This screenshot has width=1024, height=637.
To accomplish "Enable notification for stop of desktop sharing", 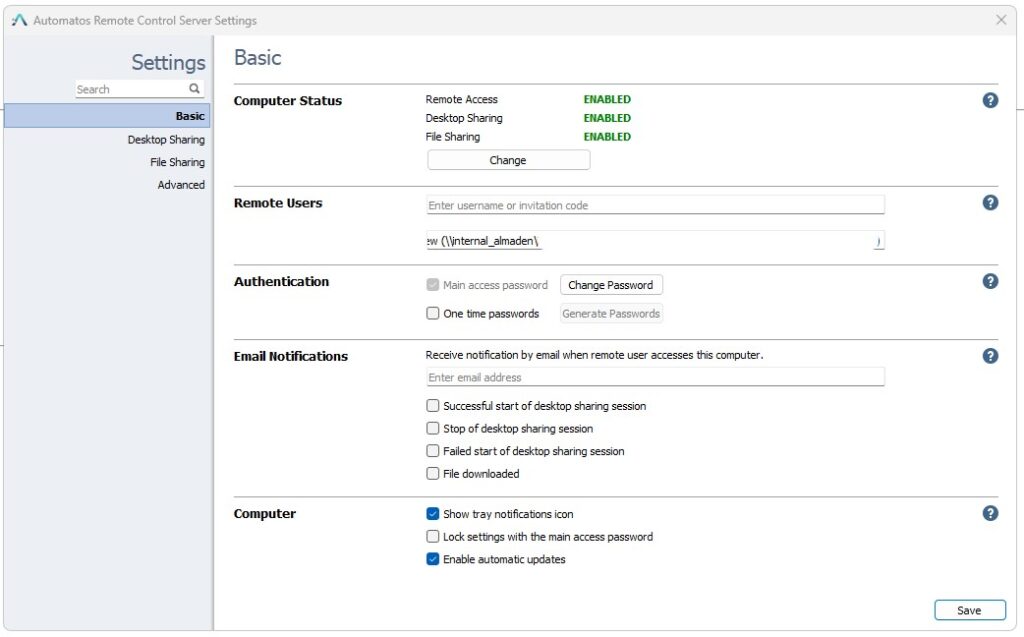I will coord(432,428).
